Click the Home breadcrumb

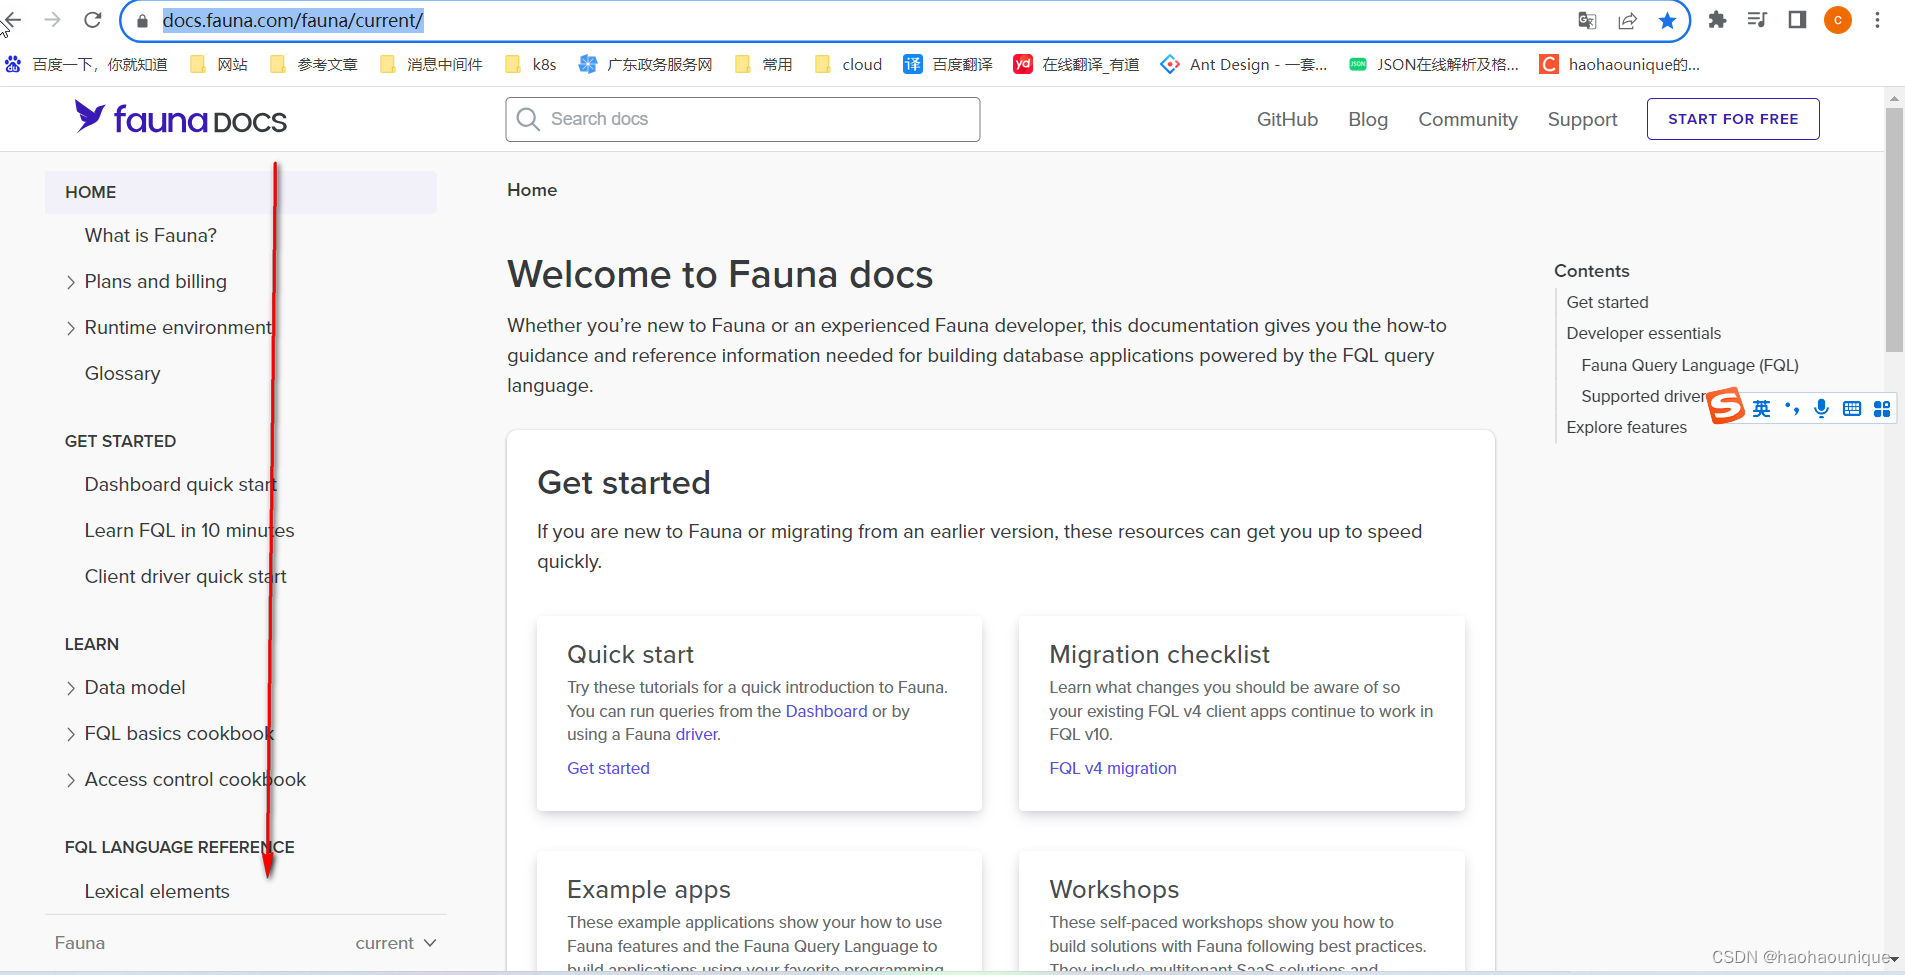532,190
